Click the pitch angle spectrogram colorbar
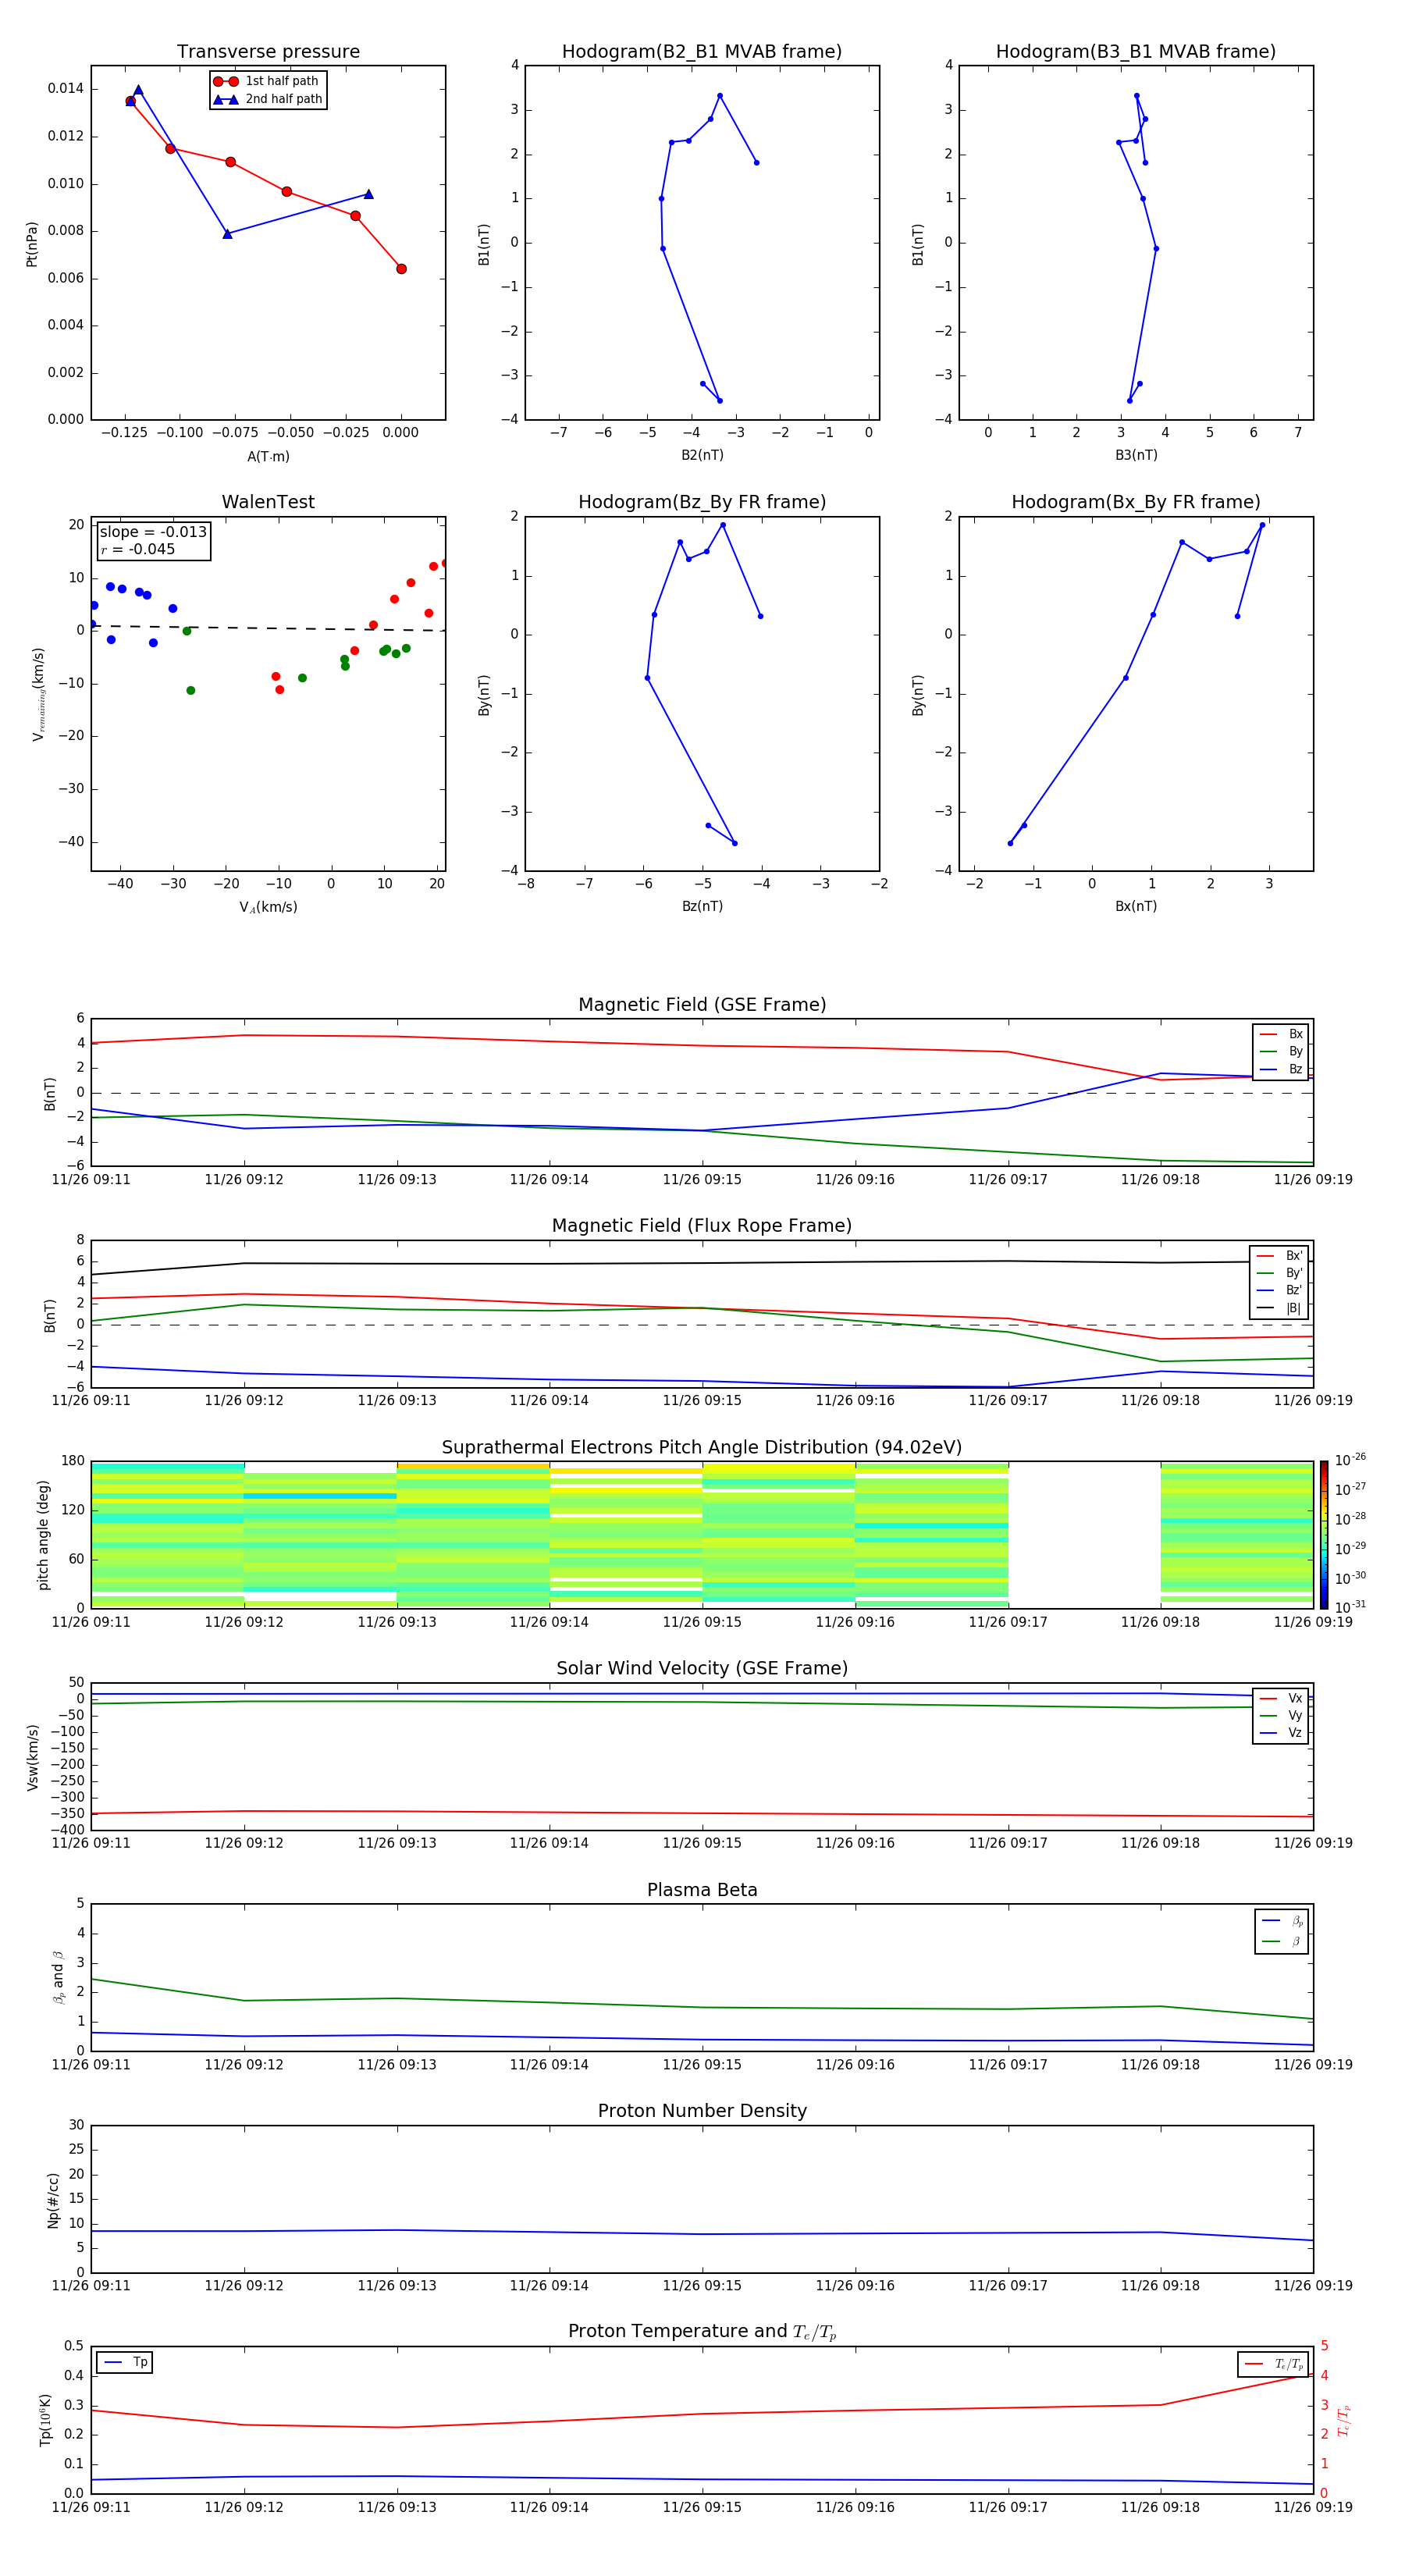The image size is (1405, 2576). (x=1324, y=1535)
